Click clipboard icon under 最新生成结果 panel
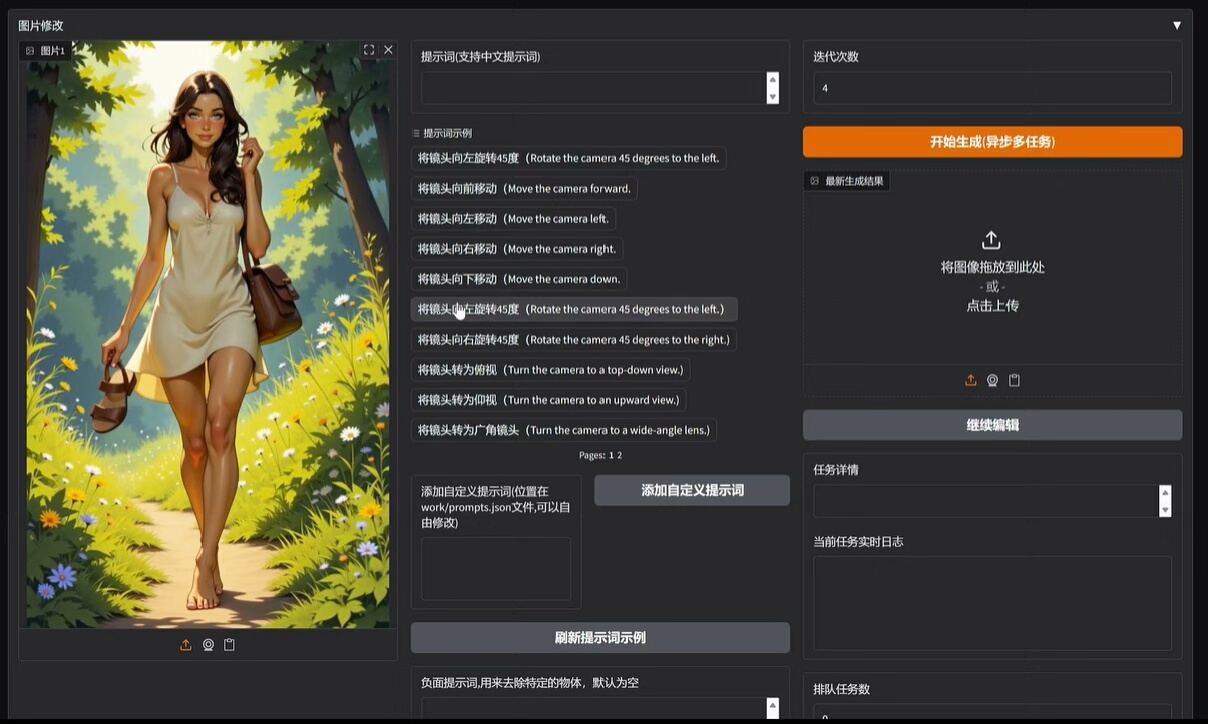The width and height of the screenshot is (1208, 724). (x=1014, y=380)
